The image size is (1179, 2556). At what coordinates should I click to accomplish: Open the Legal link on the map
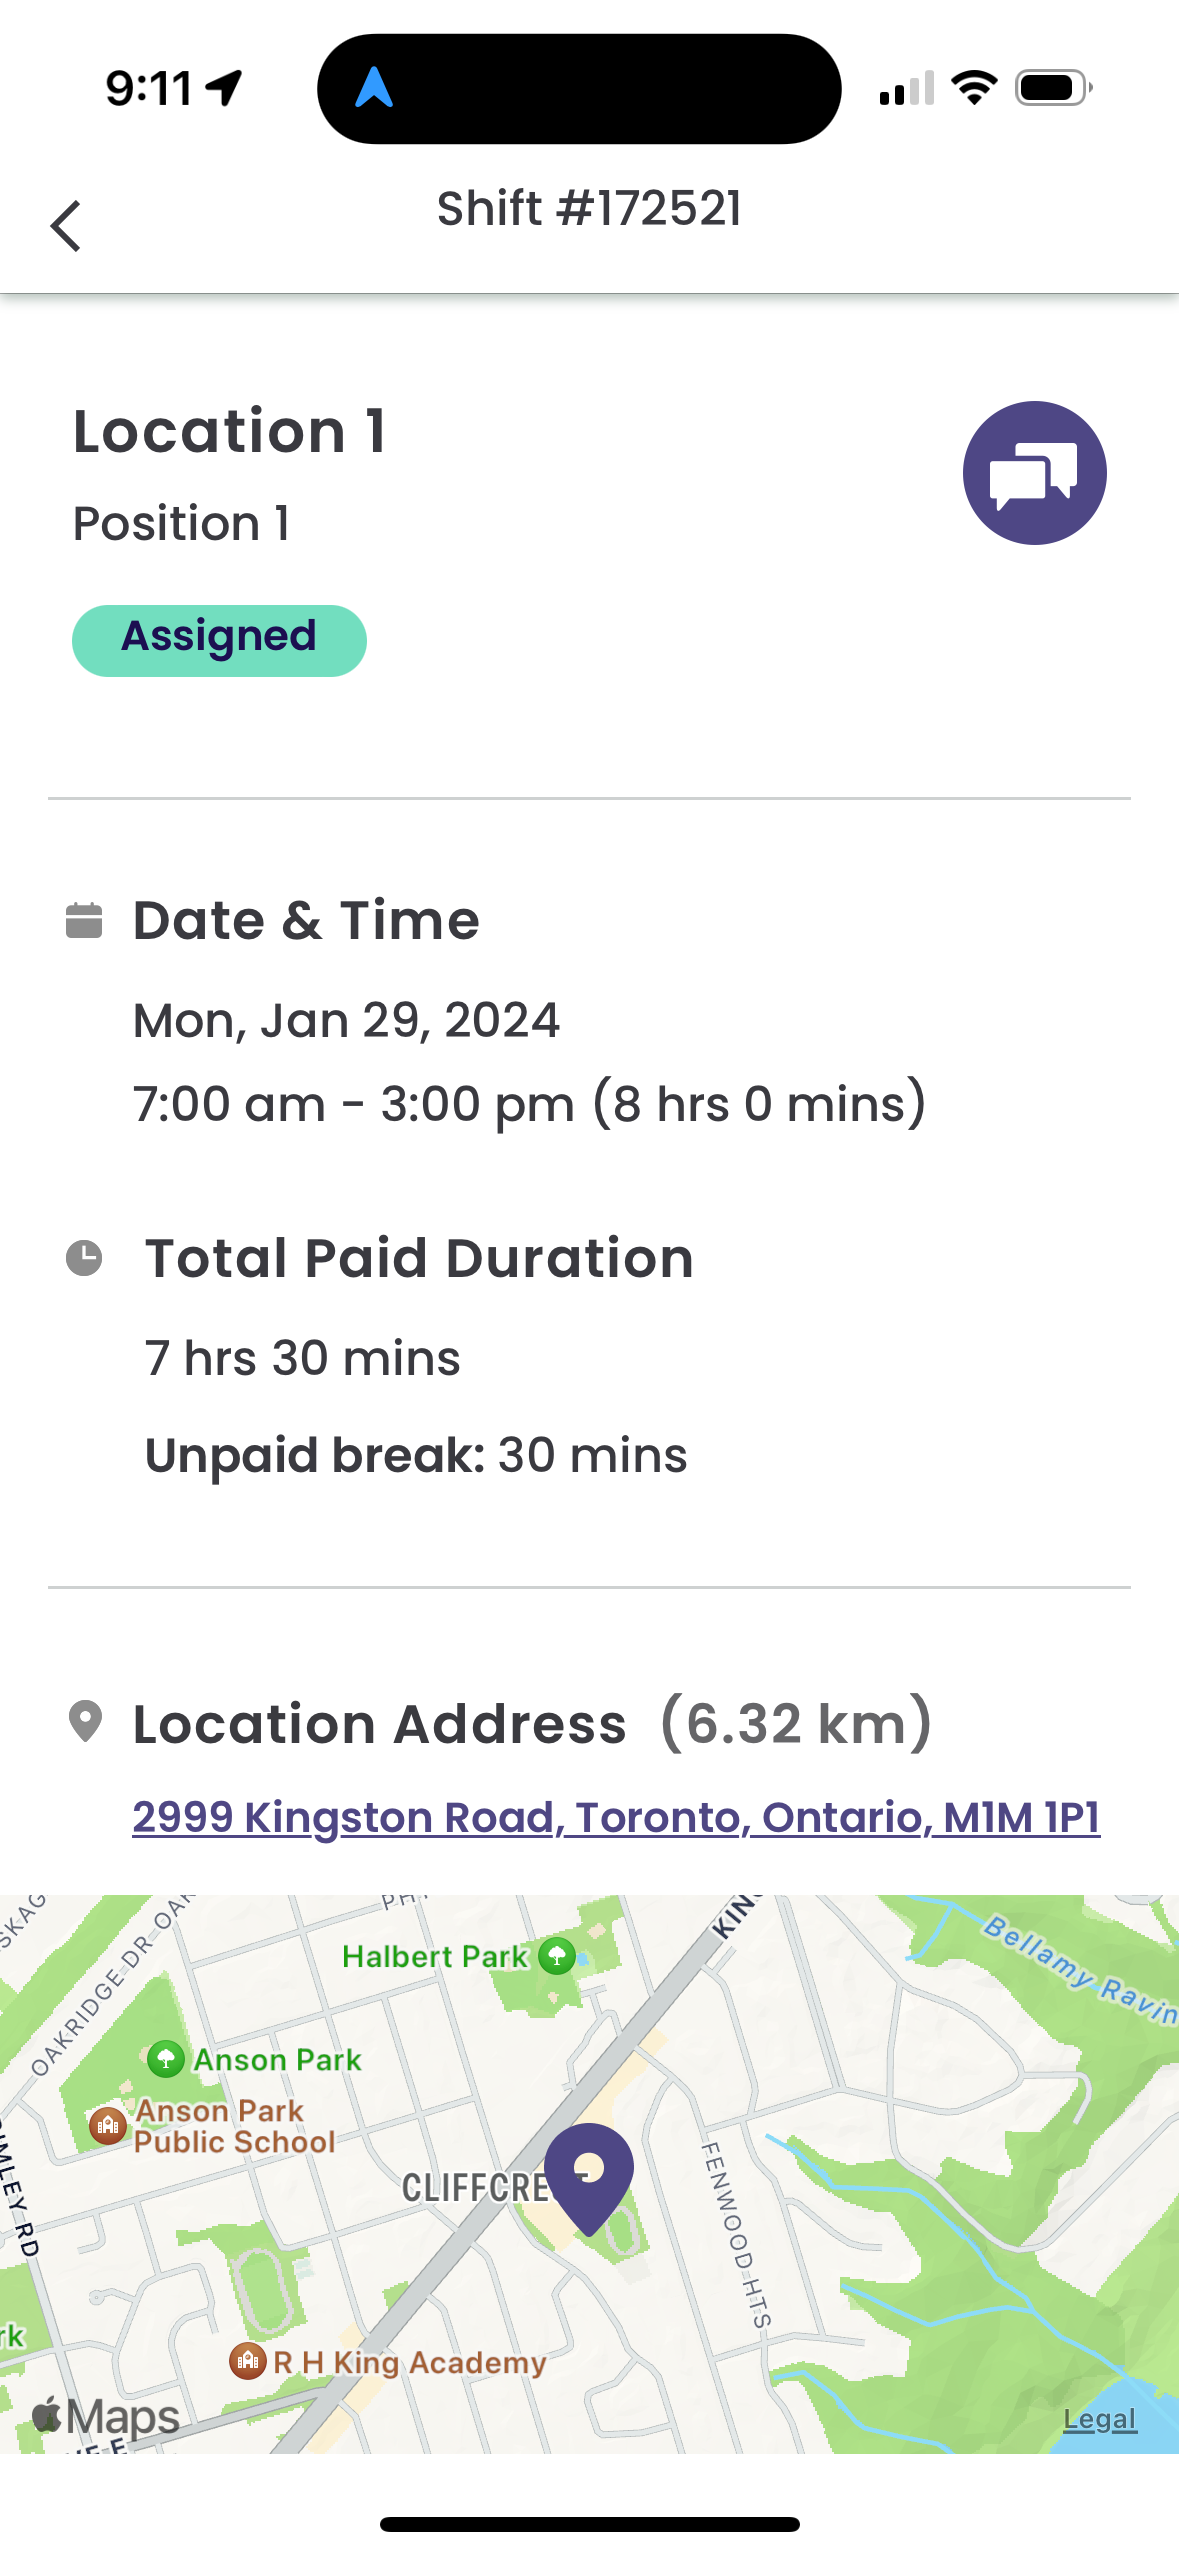[1099, 2418]
